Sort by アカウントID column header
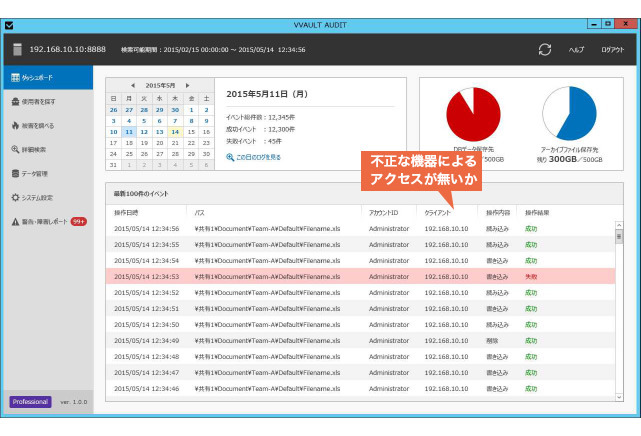The height and width of the screenshot is (436, 641). pyautogui.click(x=383, y=212)
